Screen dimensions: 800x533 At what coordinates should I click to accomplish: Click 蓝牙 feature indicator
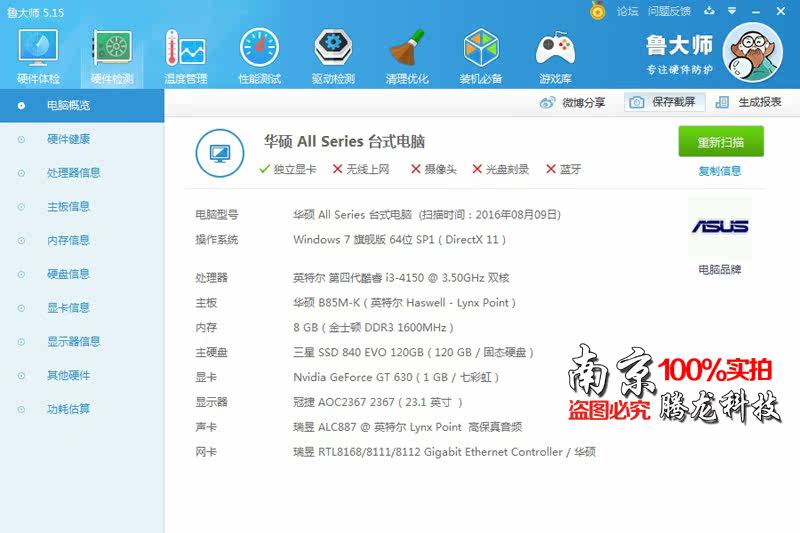[564, 169]
